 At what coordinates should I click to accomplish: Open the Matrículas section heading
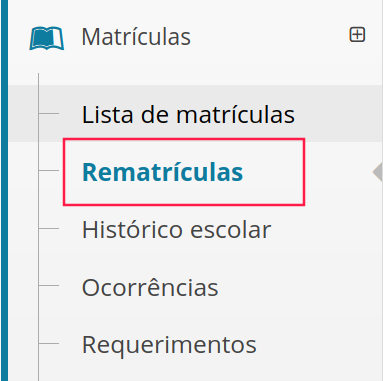coord(136,37)
